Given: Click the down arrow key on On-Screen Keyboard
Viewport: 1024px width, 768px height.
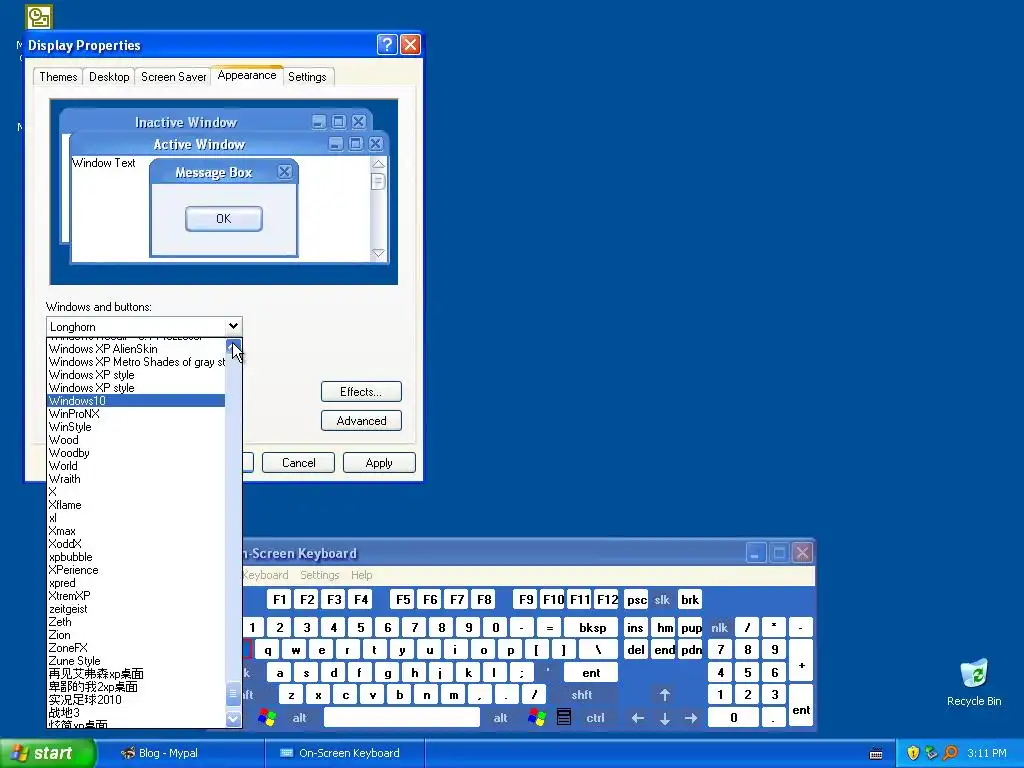Looking at the screenshot, I should (x=665, y=718).
